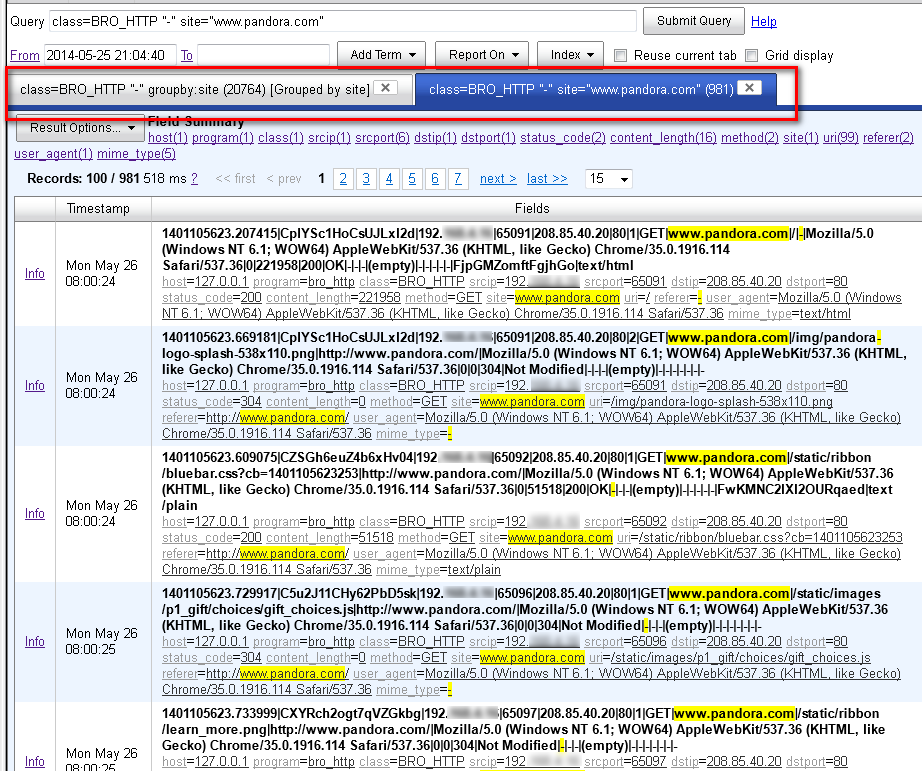This screenshot has width=922, height=771.
Task: Open dstip(1) field summary
Action: coord(435,138)
